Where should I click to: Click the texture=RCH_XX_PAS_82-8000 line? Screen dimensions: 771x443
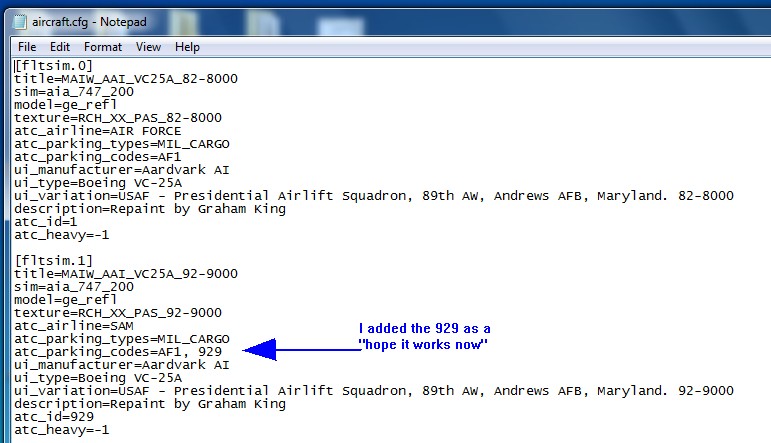[x=118, y=118]
